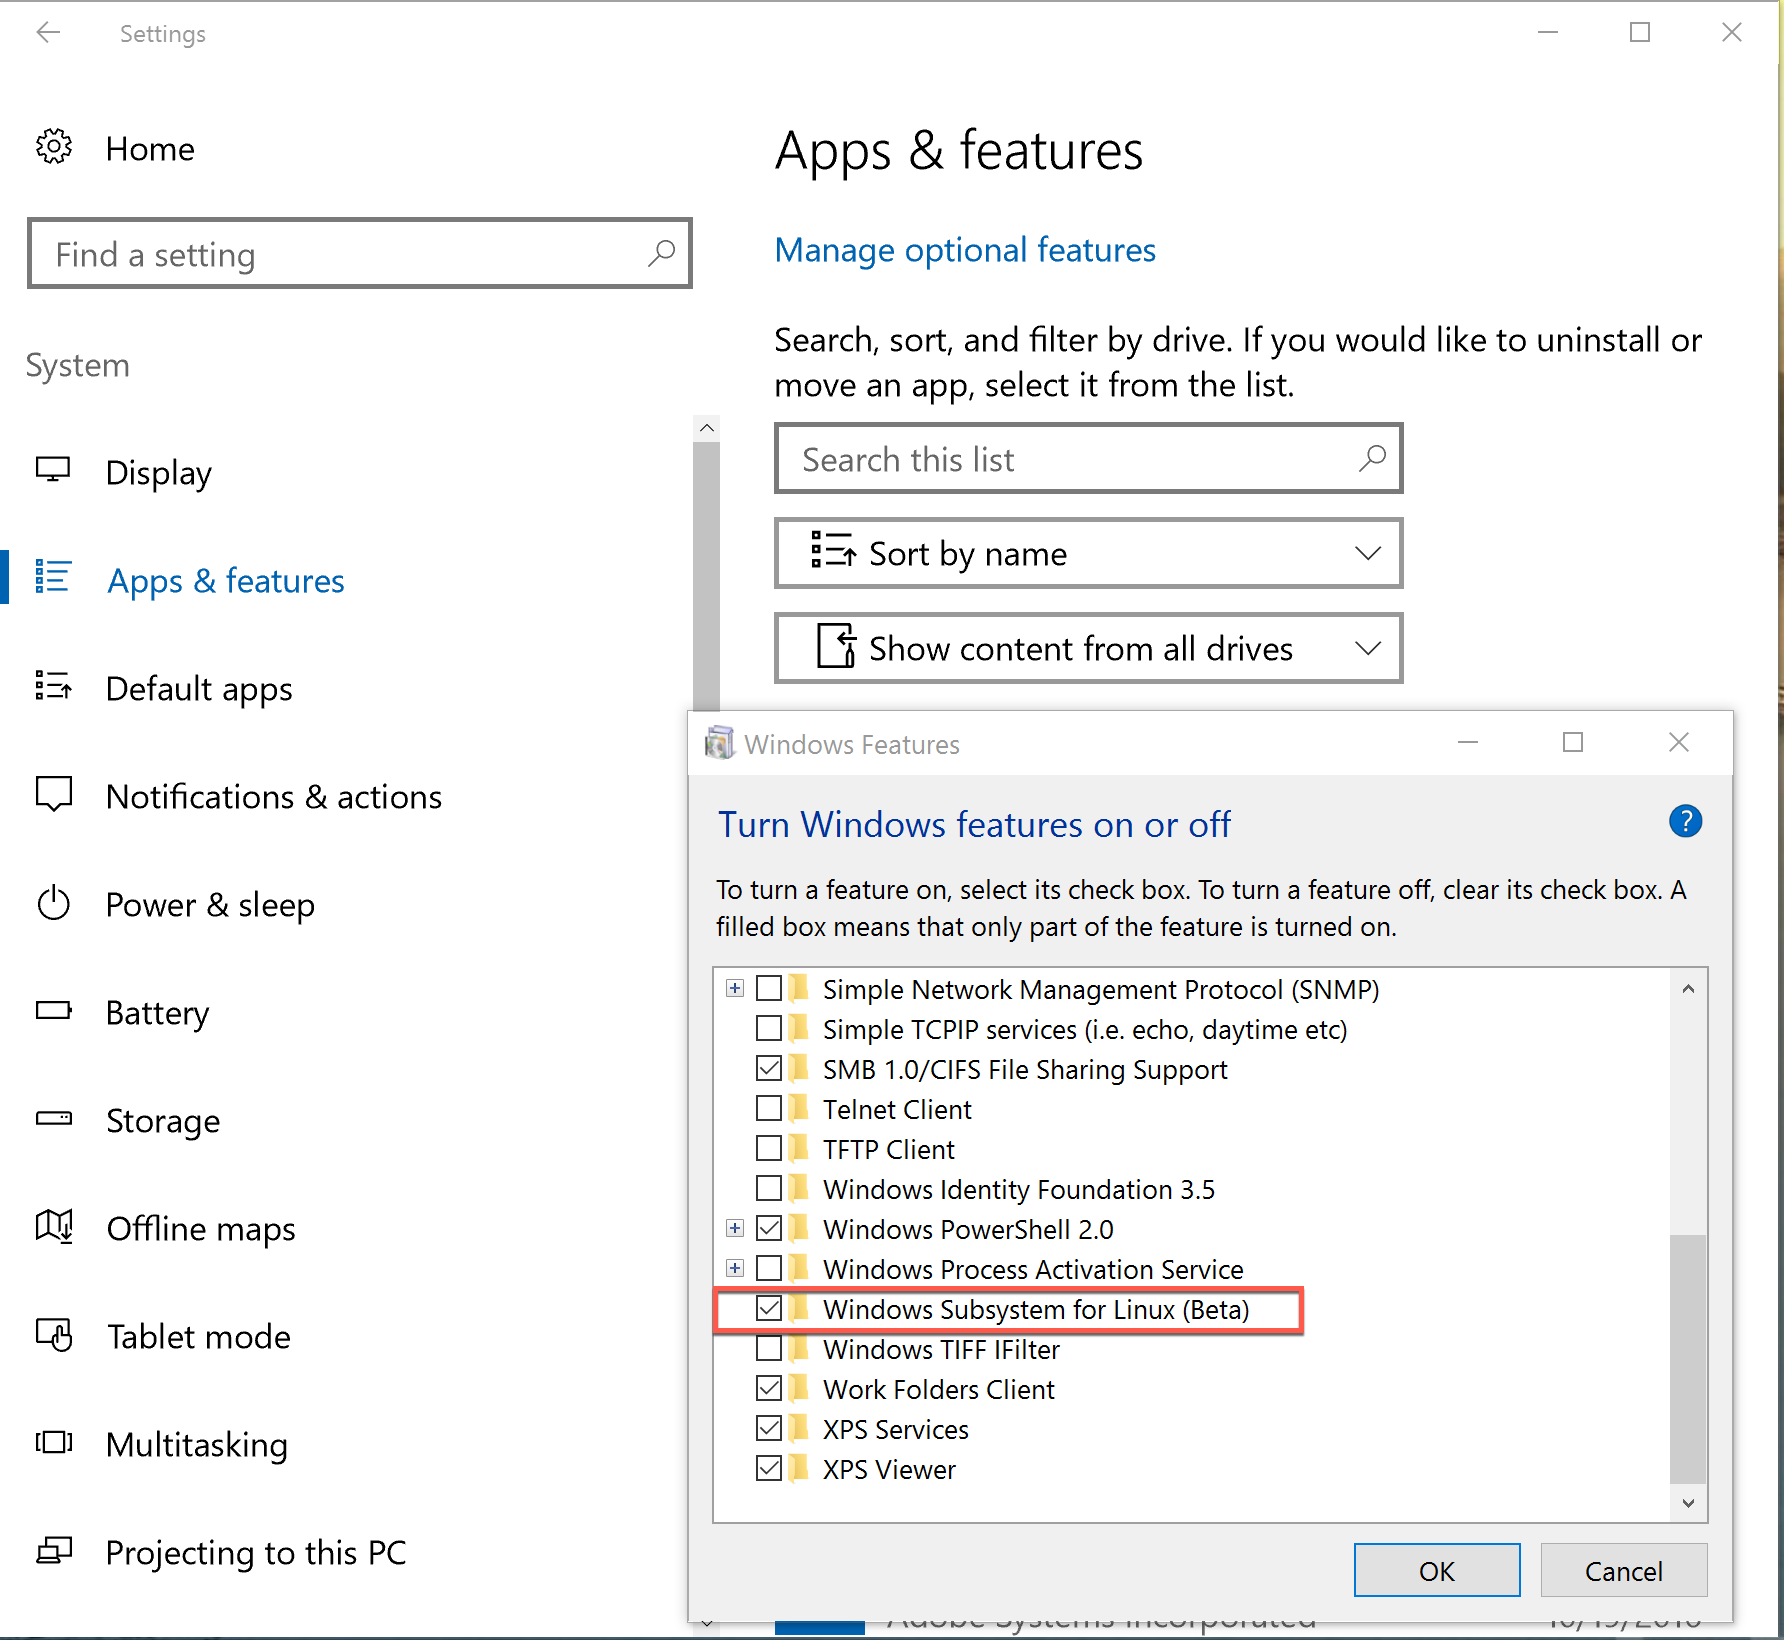The height and width of the screenshot is (1640, 1784).
Task: Tick the Windows TIFF IFilter checkbox
Action: [769, 1349]
